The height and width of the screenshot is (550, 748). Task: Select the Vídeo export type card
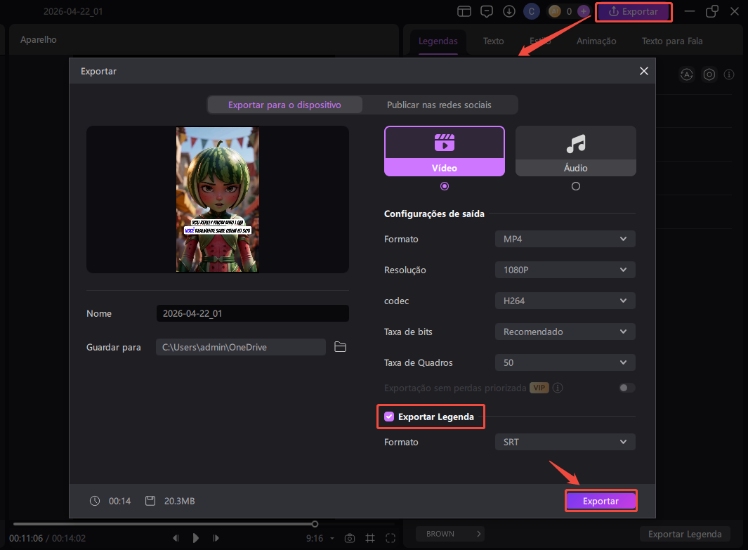pyautogui.click(x=444, y=151)
